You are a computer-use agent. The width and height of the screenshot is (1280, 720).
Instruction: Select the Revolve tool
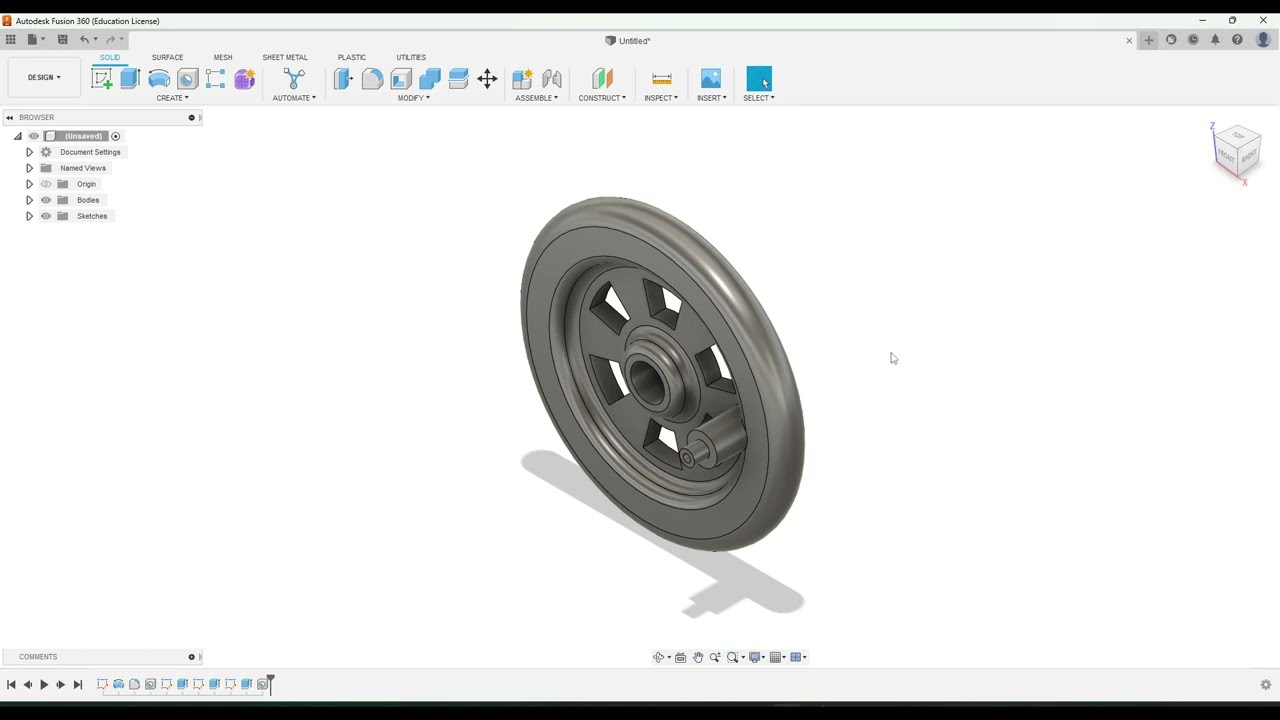click(x=159, y=79)
